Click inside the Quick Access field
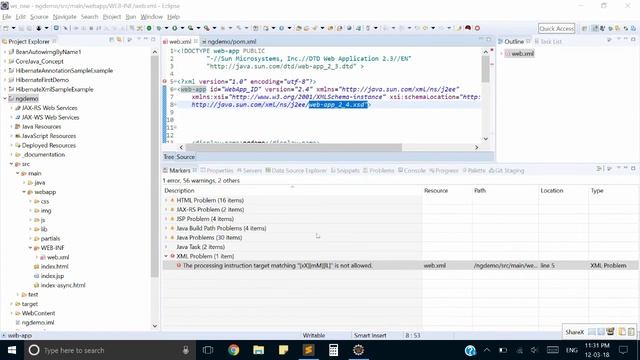The height and width of the screenshot is (360, 640). 556,28
